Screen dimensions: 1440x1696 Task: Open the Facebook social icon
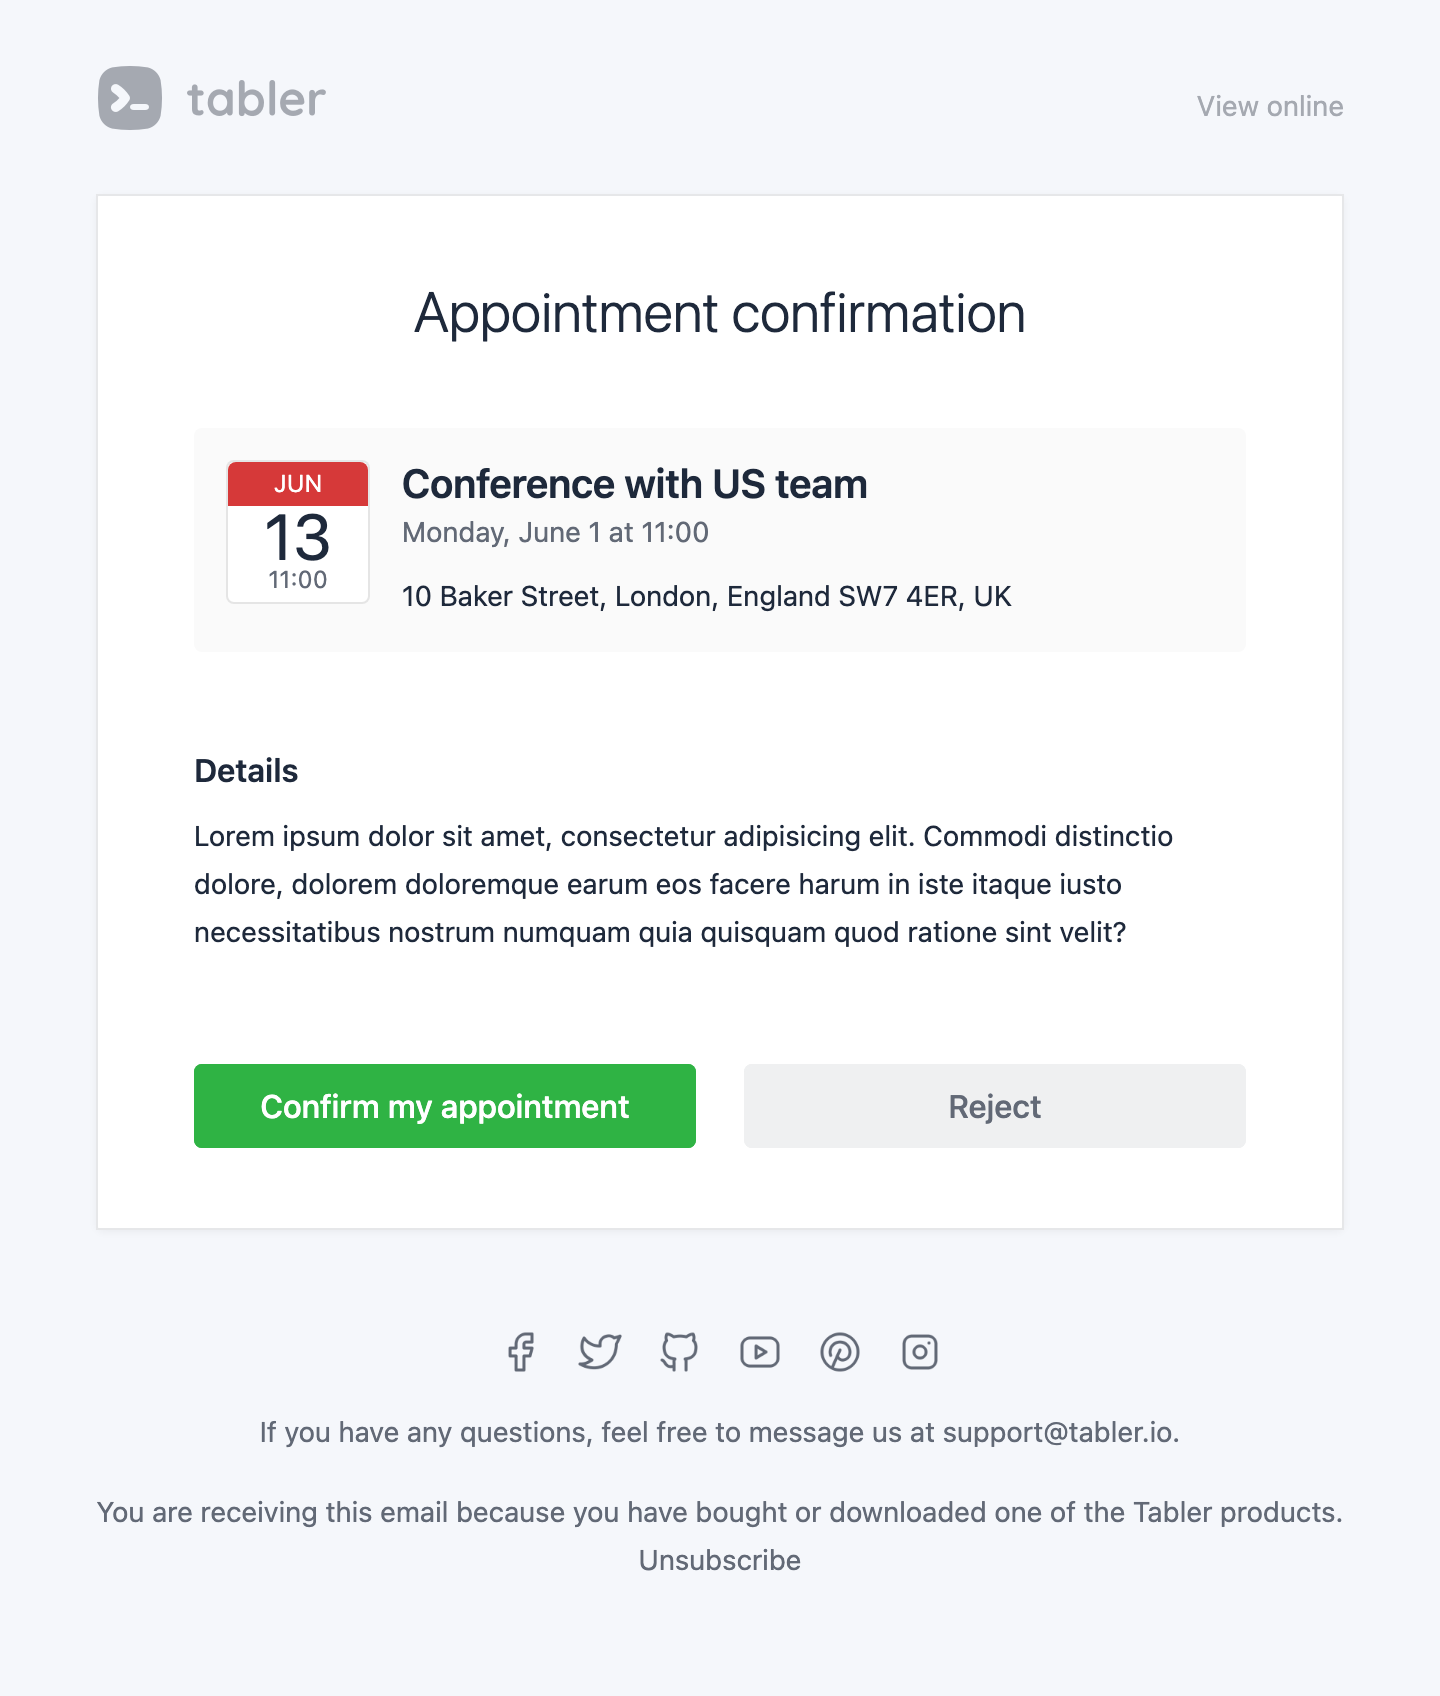click(x=520, y=1352)
